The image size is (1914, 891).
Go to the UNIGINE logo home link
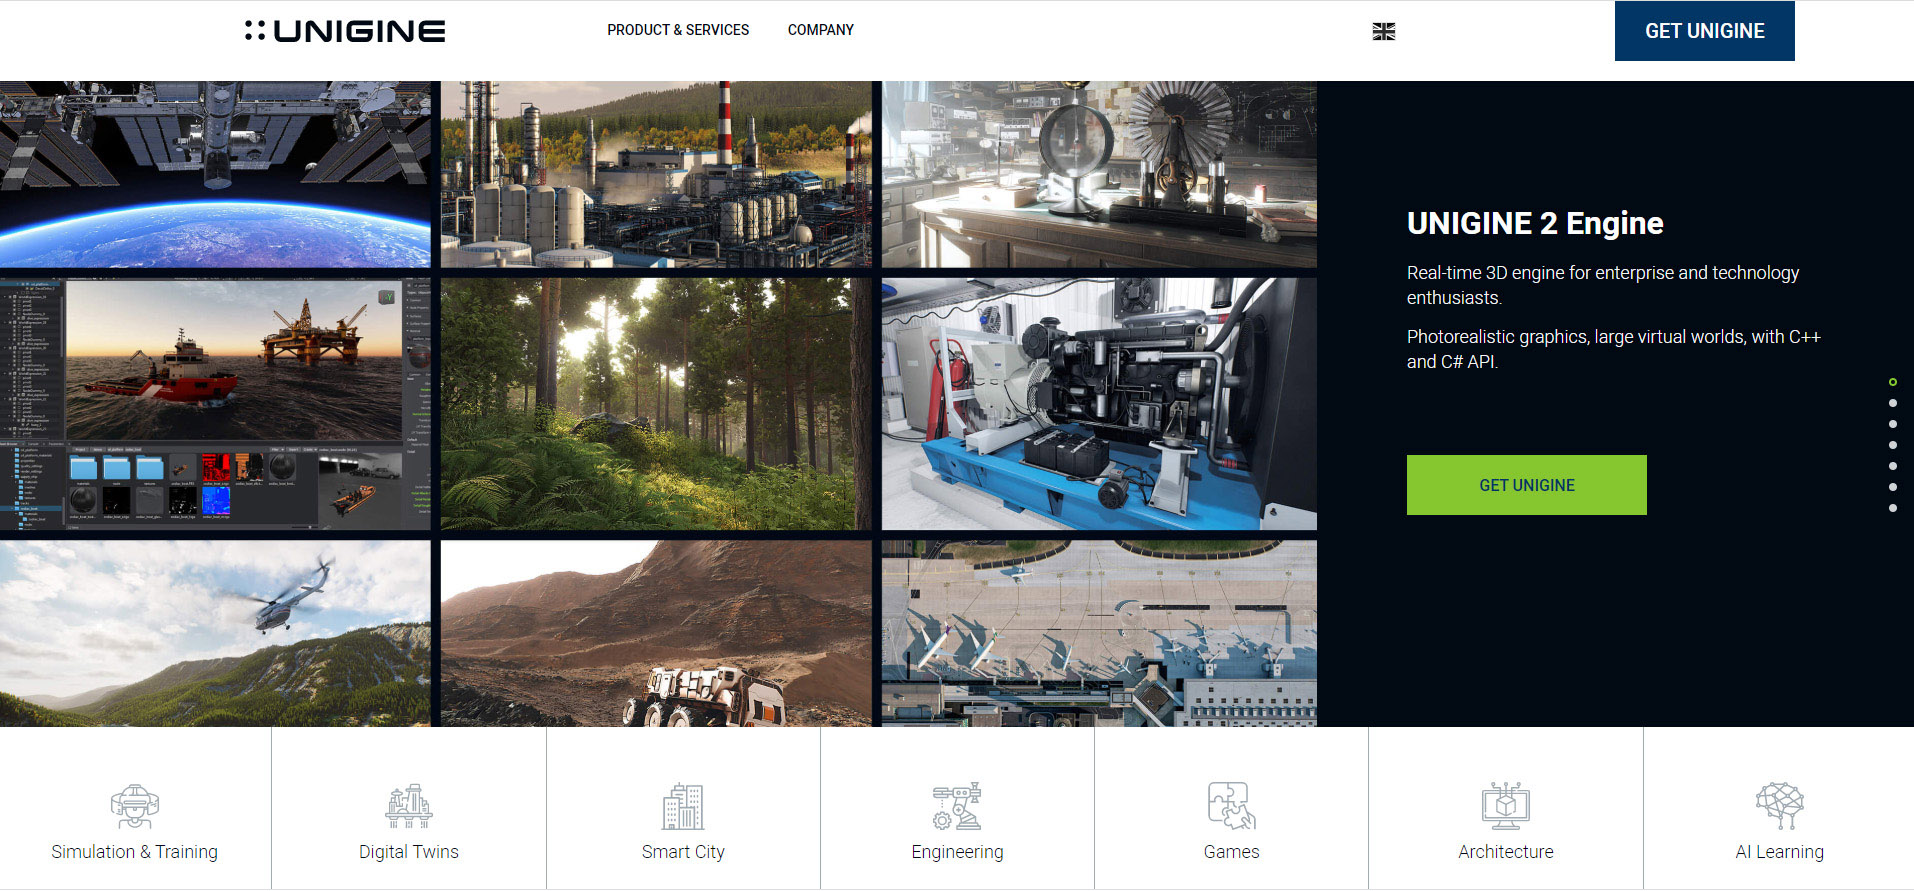345,31
